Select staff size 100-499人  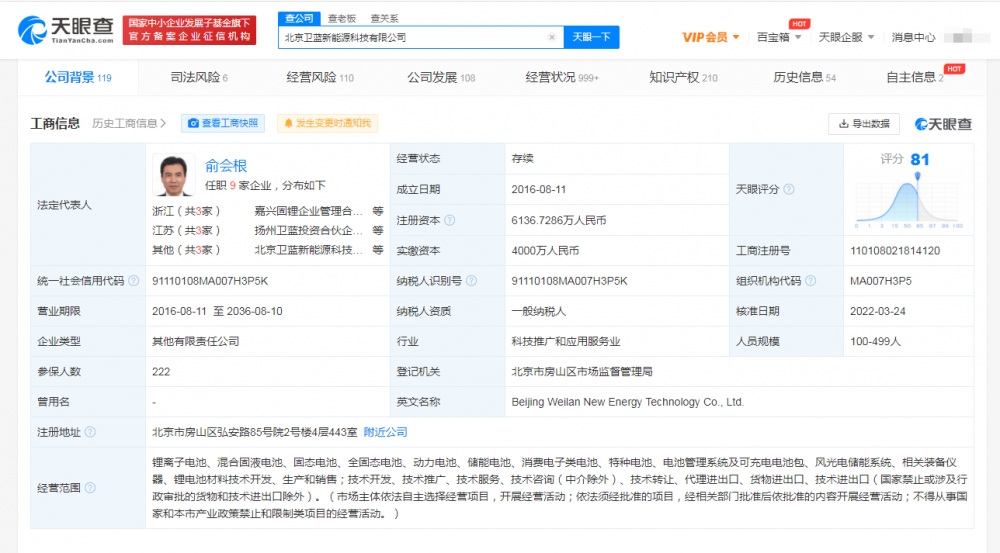click(875, 341)
